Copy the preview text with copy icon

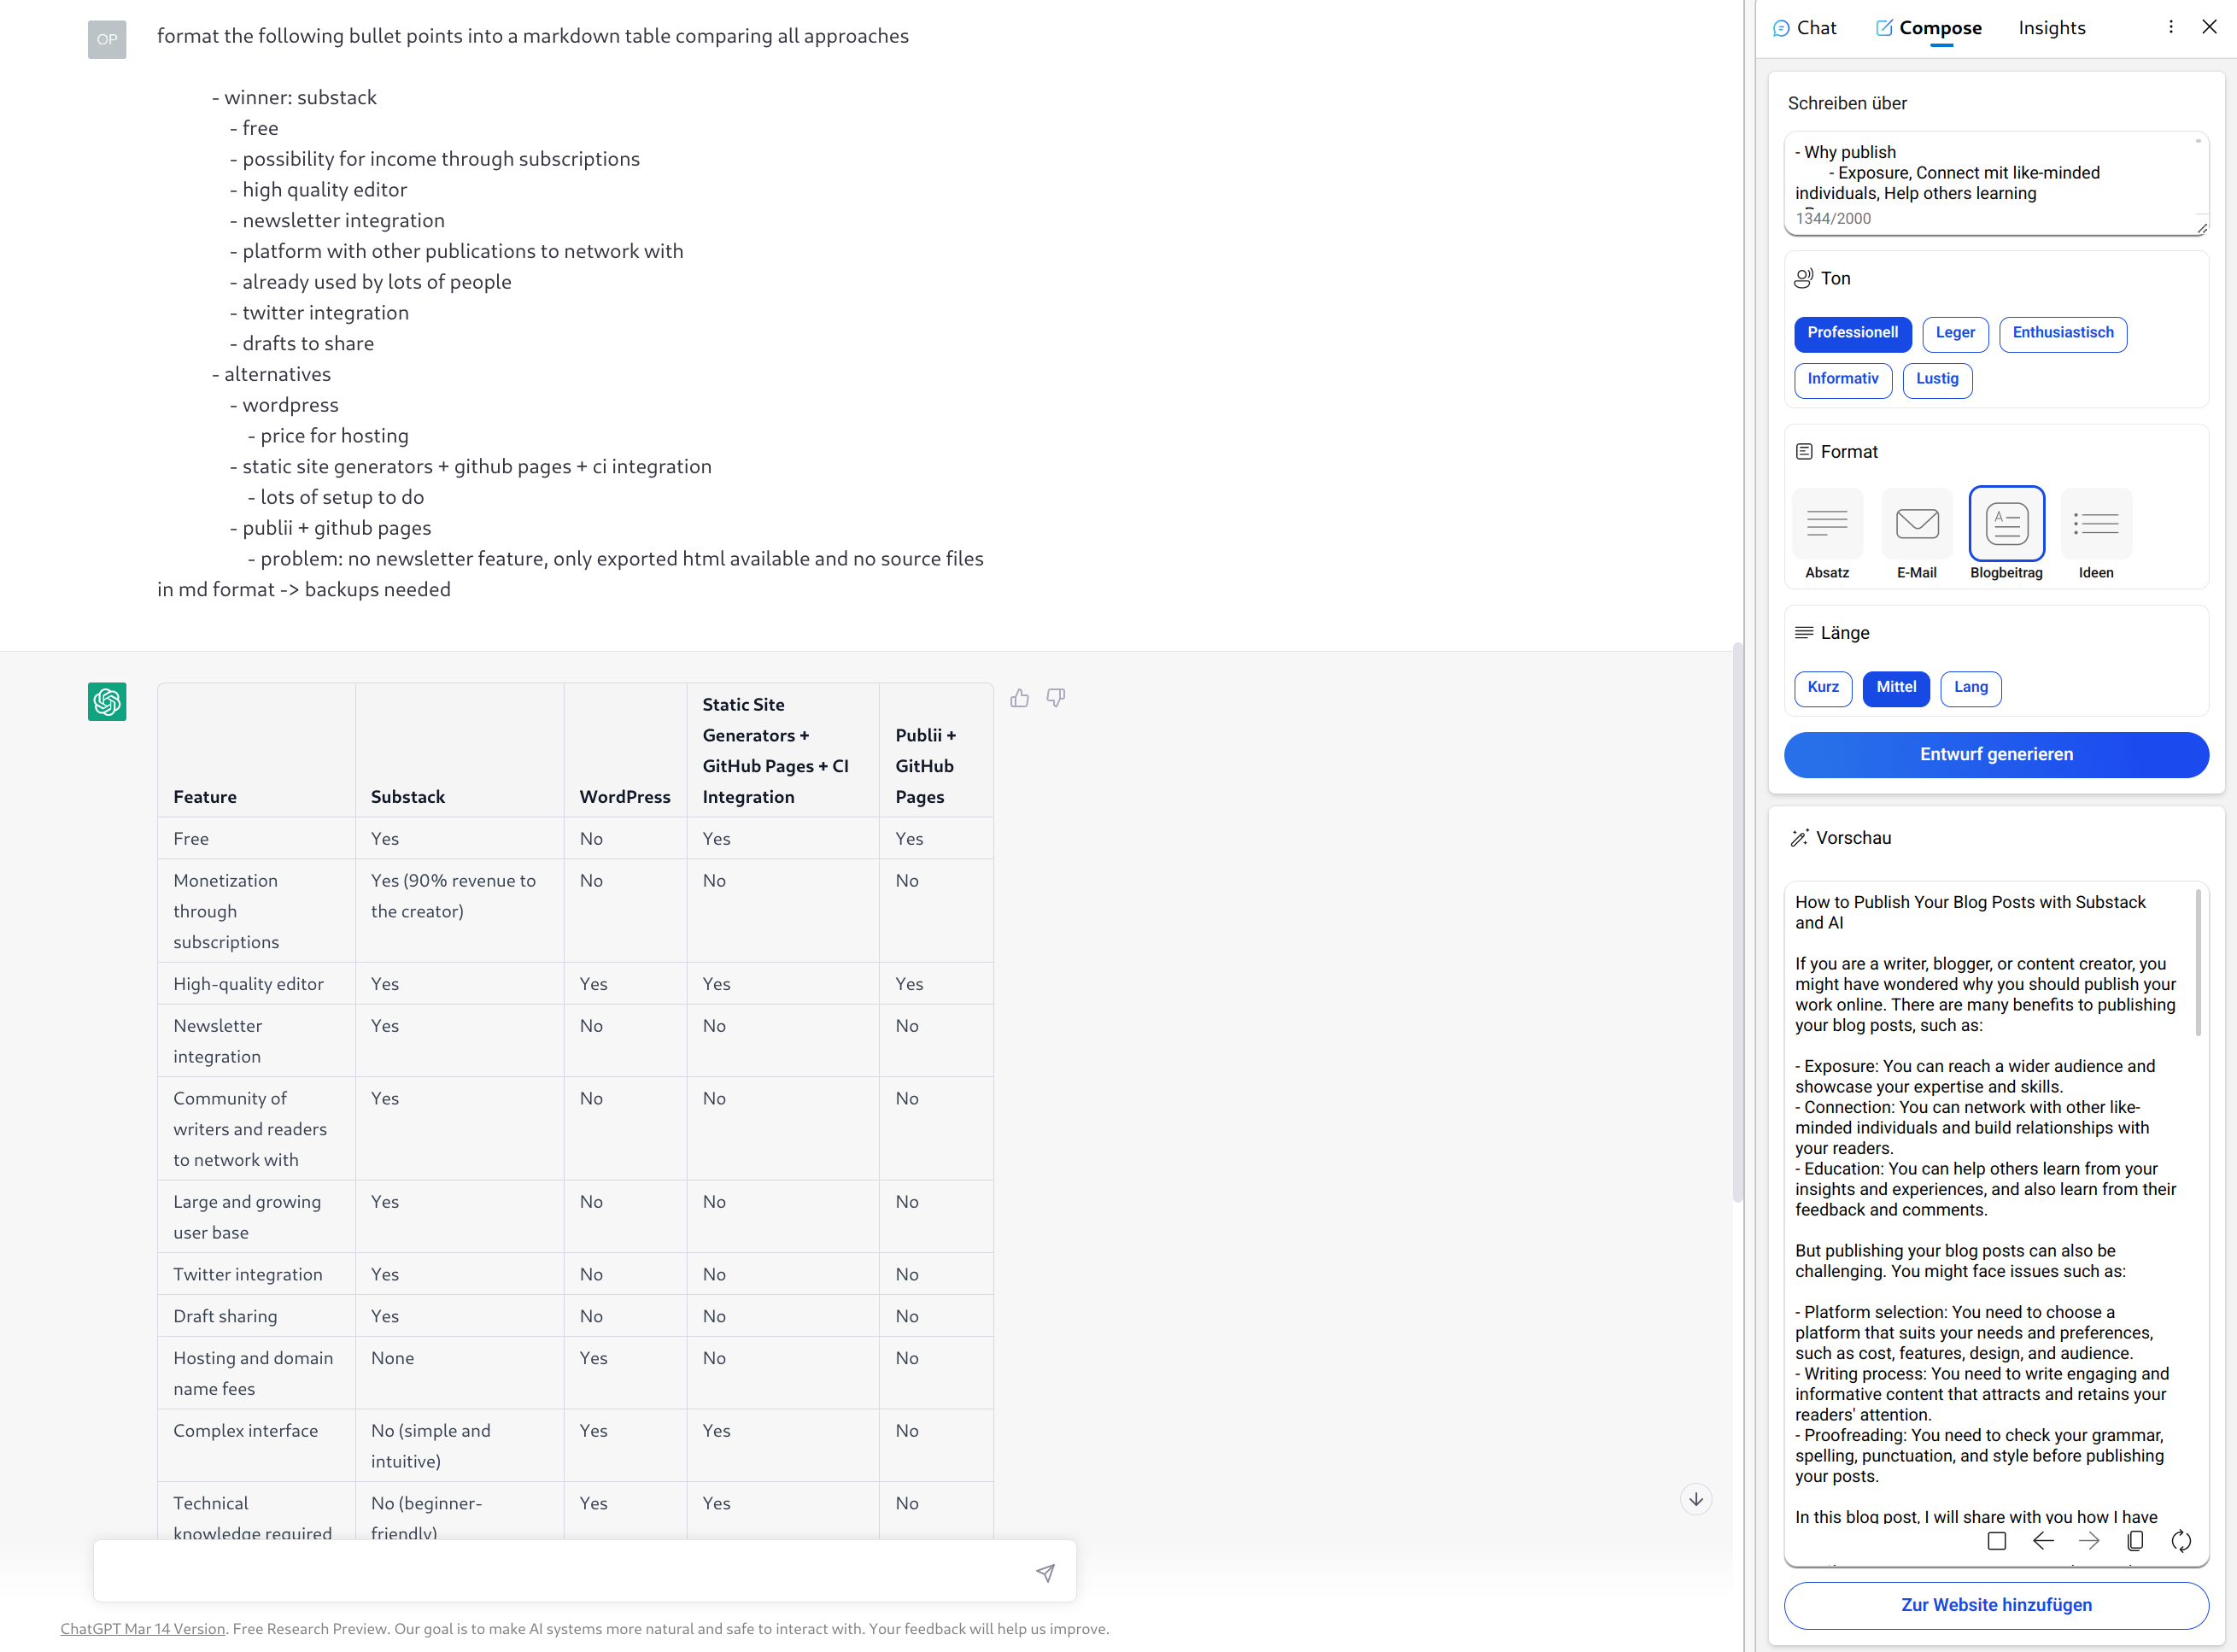(2135, 1541)
